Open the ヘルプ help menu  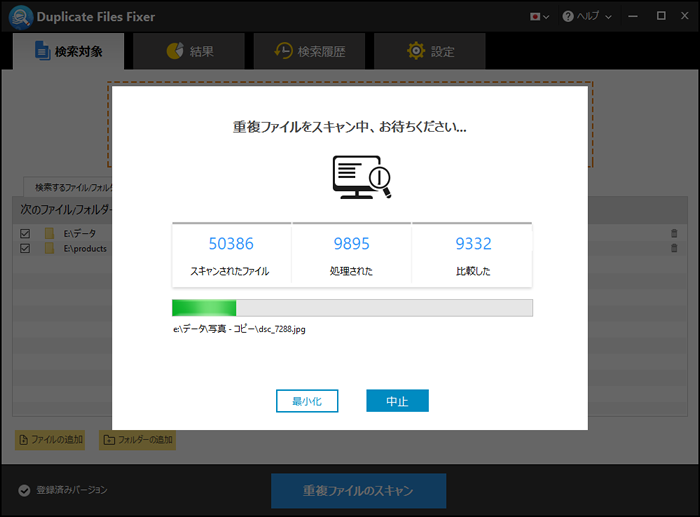pos(587,17)
